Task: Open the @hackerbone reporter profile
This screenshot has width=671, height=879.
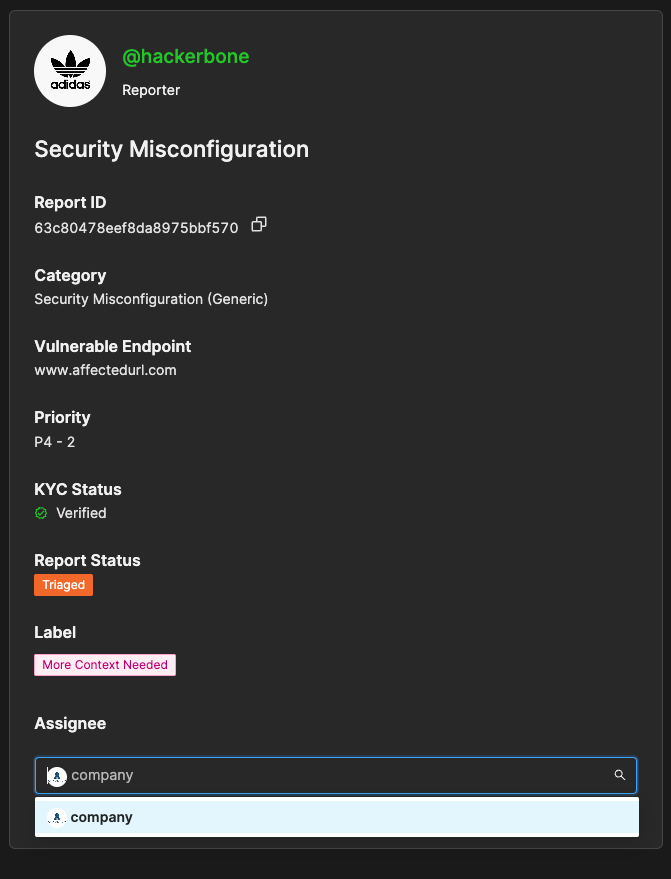Action: pos(185,57)
